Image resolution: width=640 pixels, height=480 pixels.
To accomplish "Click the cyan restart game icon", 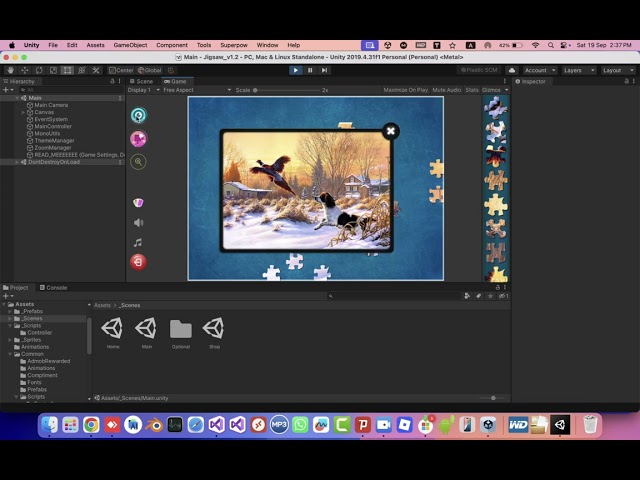I will point(139,116).
